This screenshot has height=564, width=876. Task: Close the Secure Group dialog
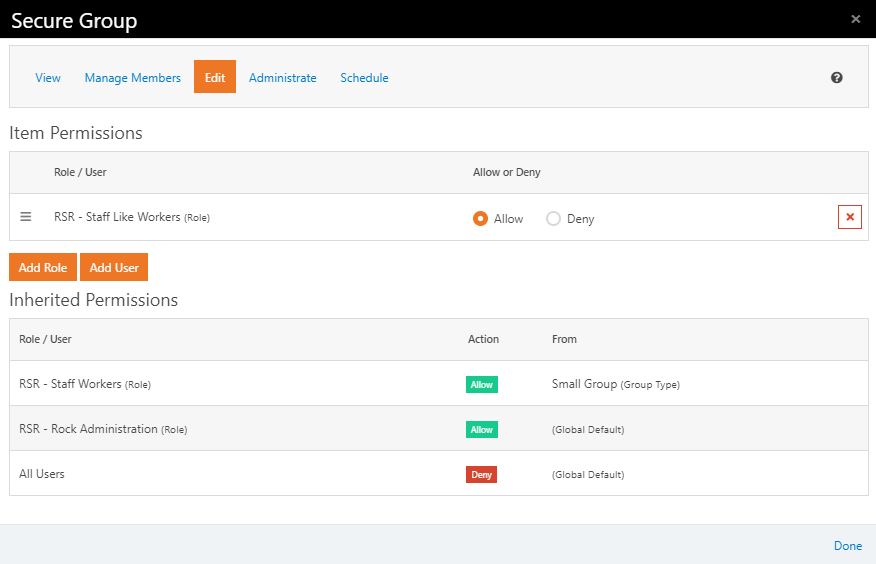855,19
